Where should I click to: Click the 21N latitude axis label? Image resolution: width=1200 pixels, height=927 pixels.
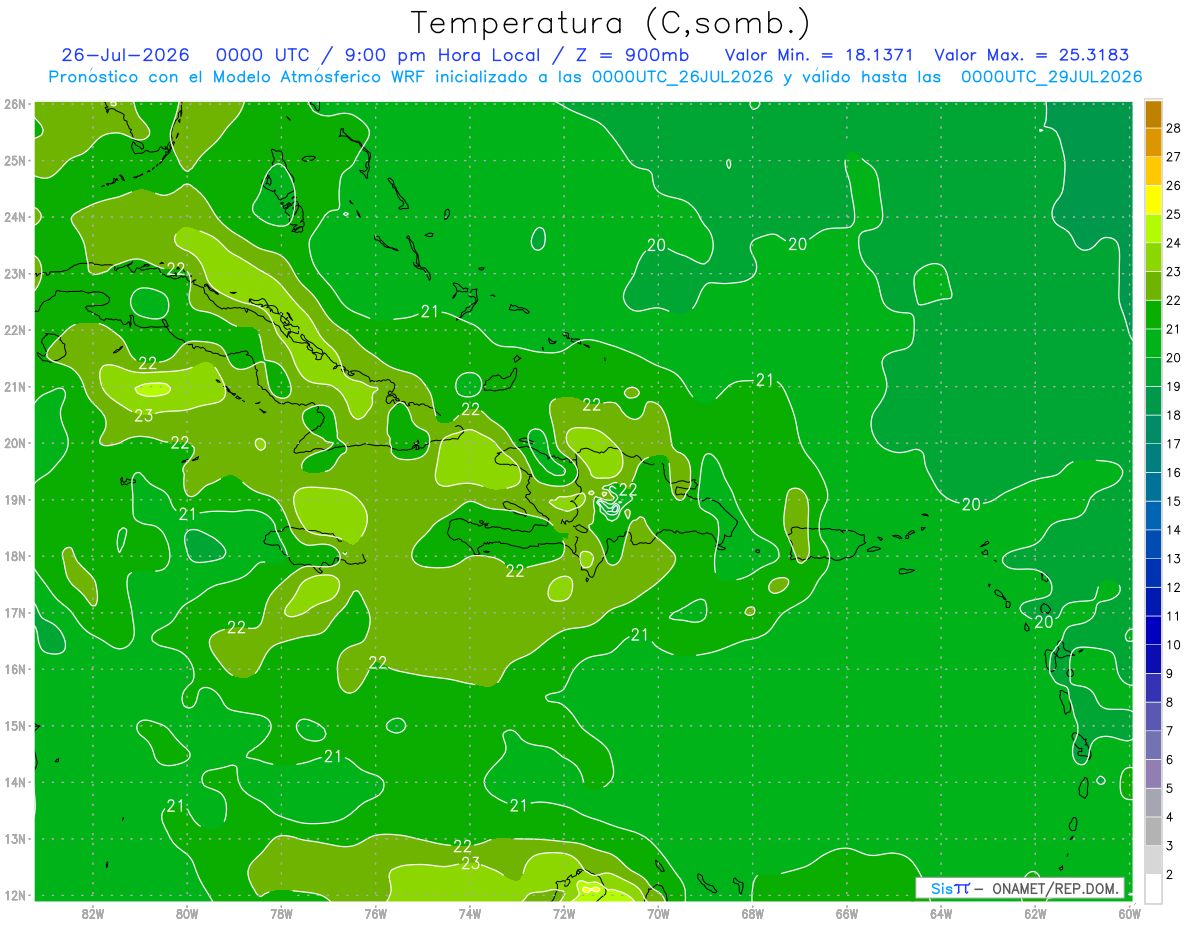(14, 386)
